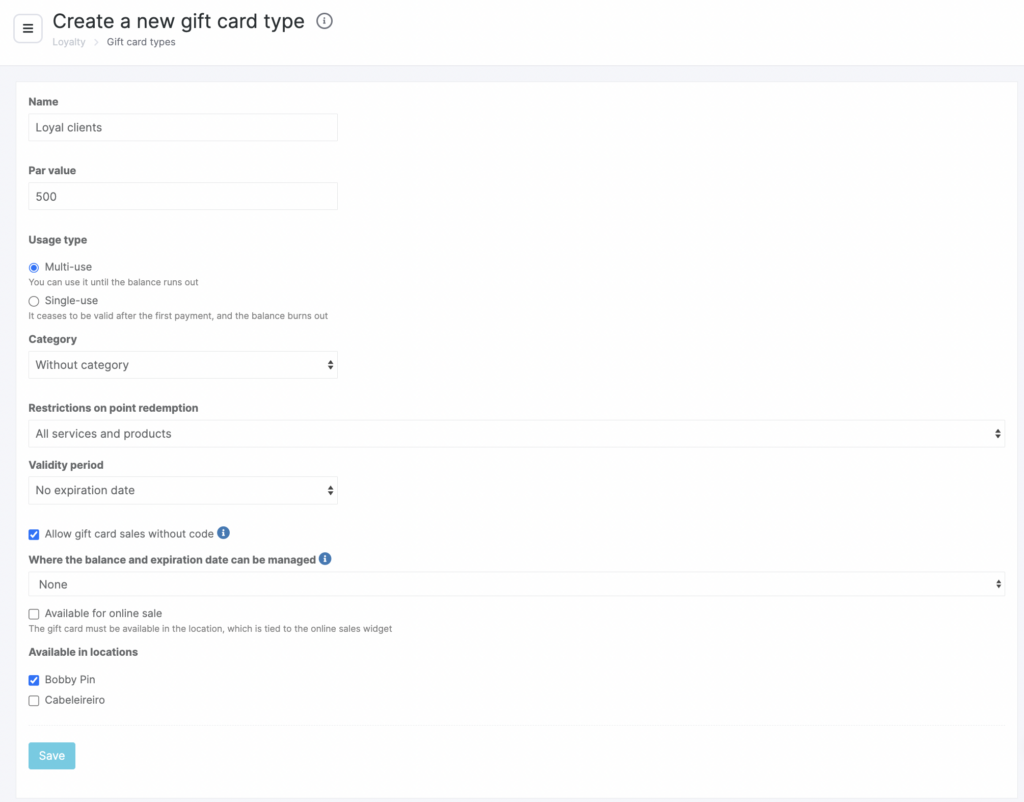
Task: Enable Available for online sale
Action: (34, 614)
